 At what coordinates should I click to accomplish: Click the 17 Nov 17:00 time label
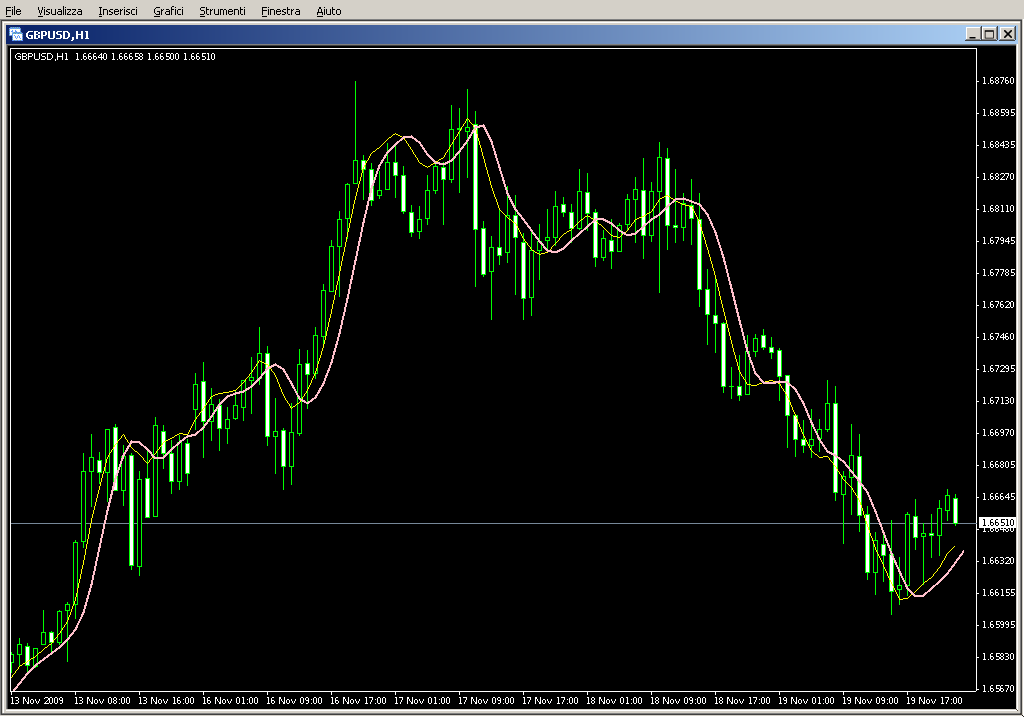(550, 701)
